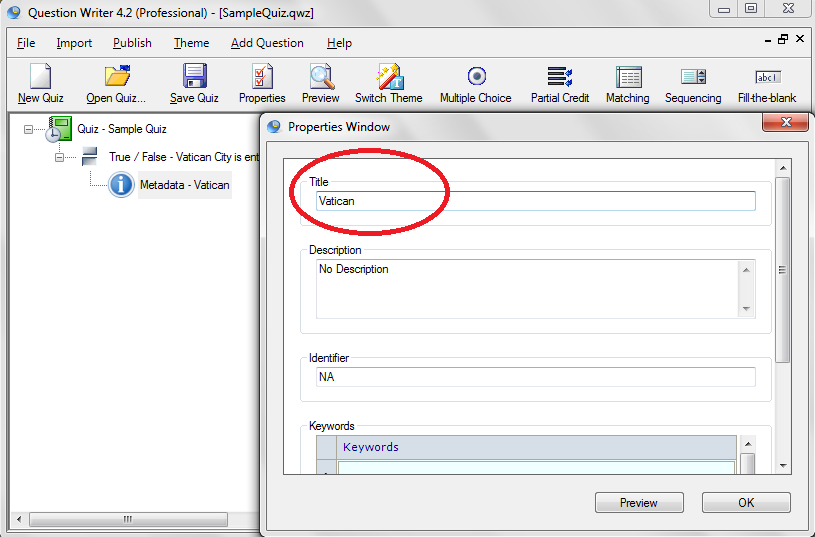Click the Title field containing Vatican
Image resolution: width=815 pixels, height=537 pixels.
(x=535, y=201)
